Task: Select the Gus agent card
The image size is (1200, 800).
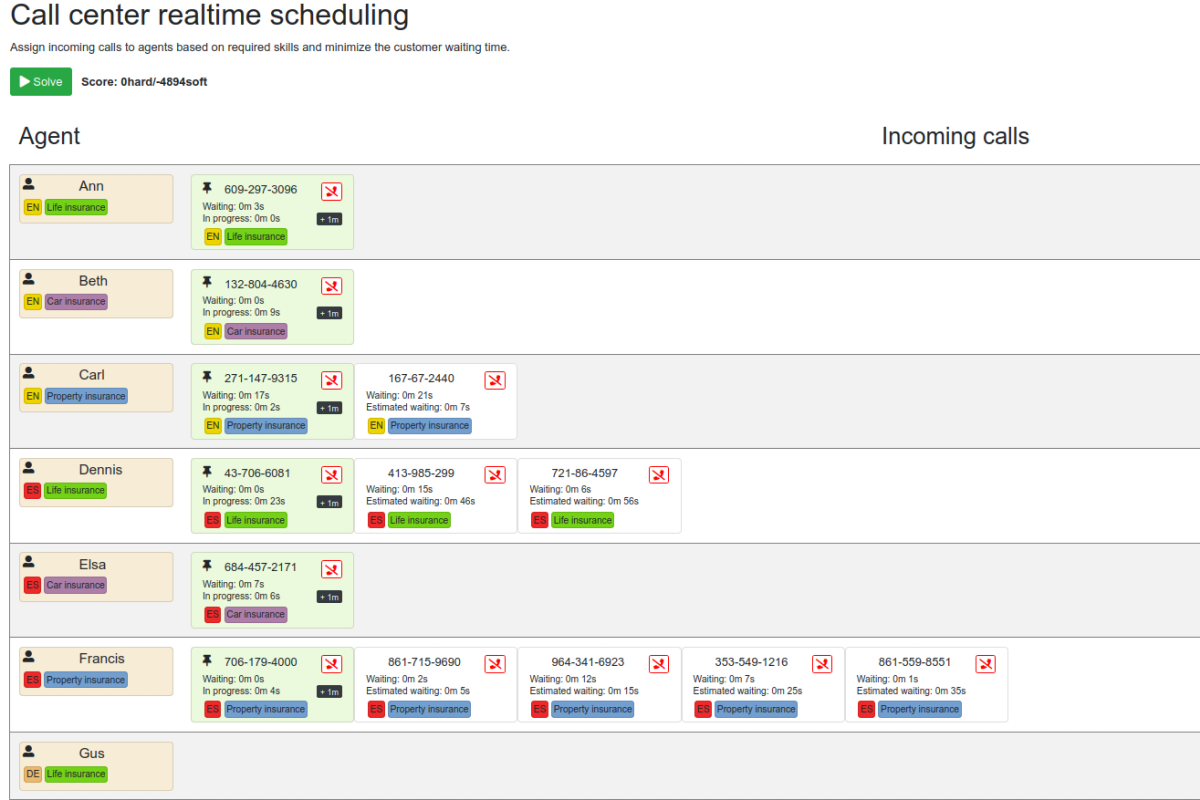Action: tap(96, 765)
